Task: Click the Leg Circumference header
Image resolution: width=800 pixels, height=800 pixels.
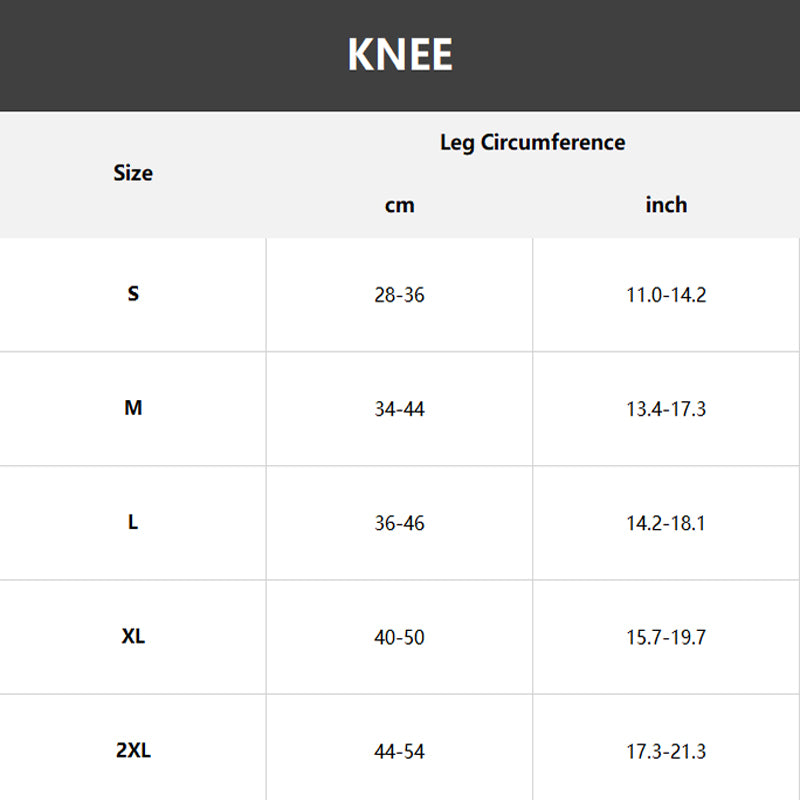Action: [532, 142]
